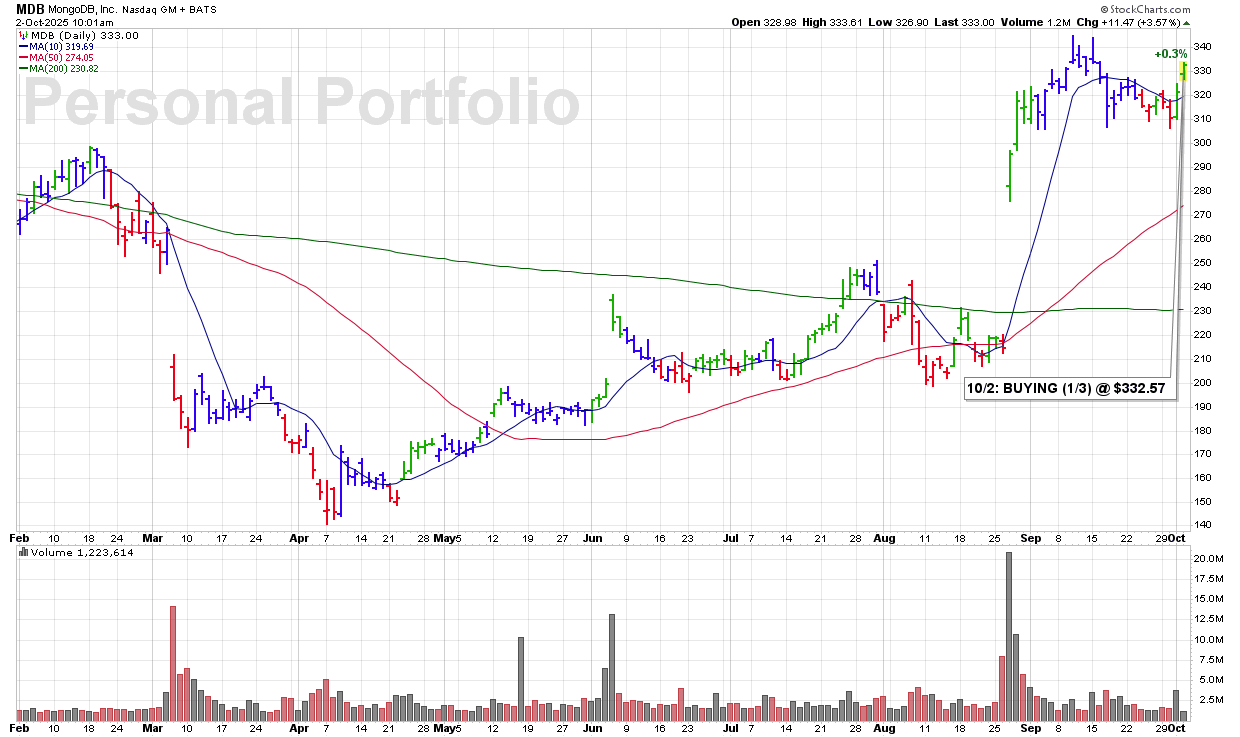Click the 20.0M volume axis label
1240x737 pixels.
1207,558
